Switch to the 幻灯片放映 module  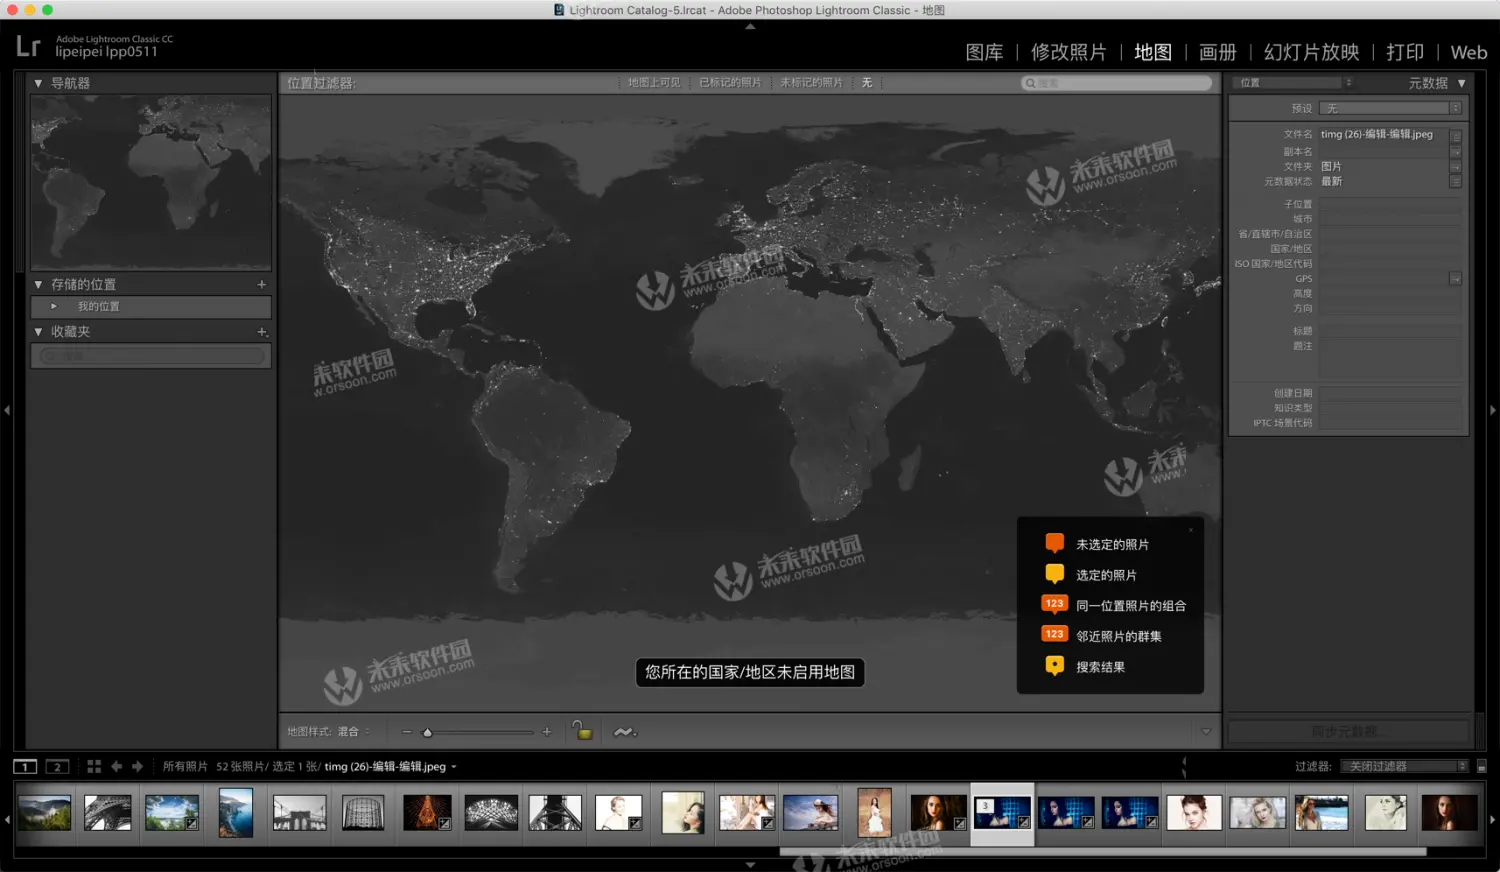tap(1312, 52)
